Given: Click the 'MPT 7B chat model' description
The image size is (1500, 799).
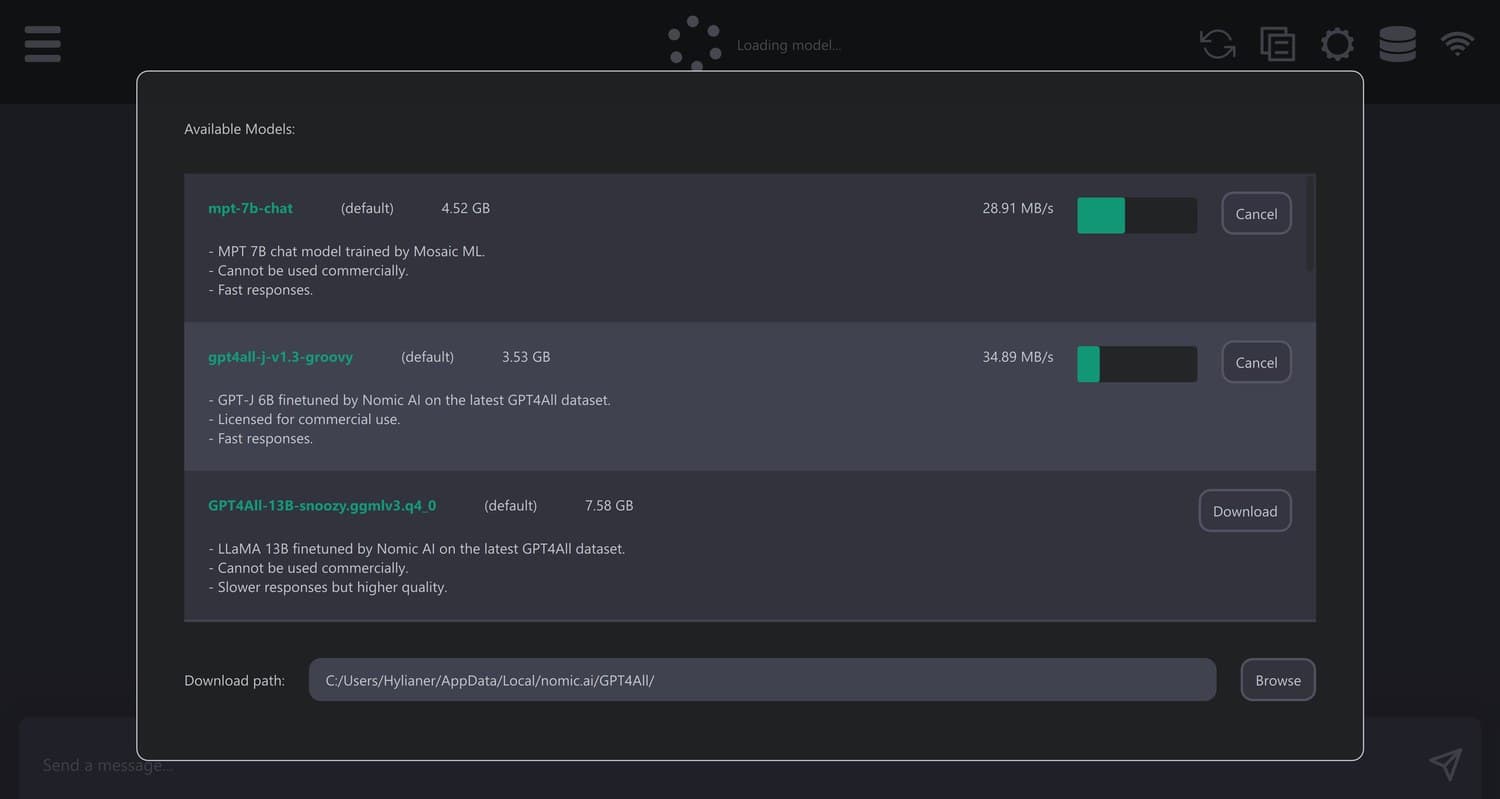Looking at the screenshot, I should pyautogui.click(x=346, y=251).
